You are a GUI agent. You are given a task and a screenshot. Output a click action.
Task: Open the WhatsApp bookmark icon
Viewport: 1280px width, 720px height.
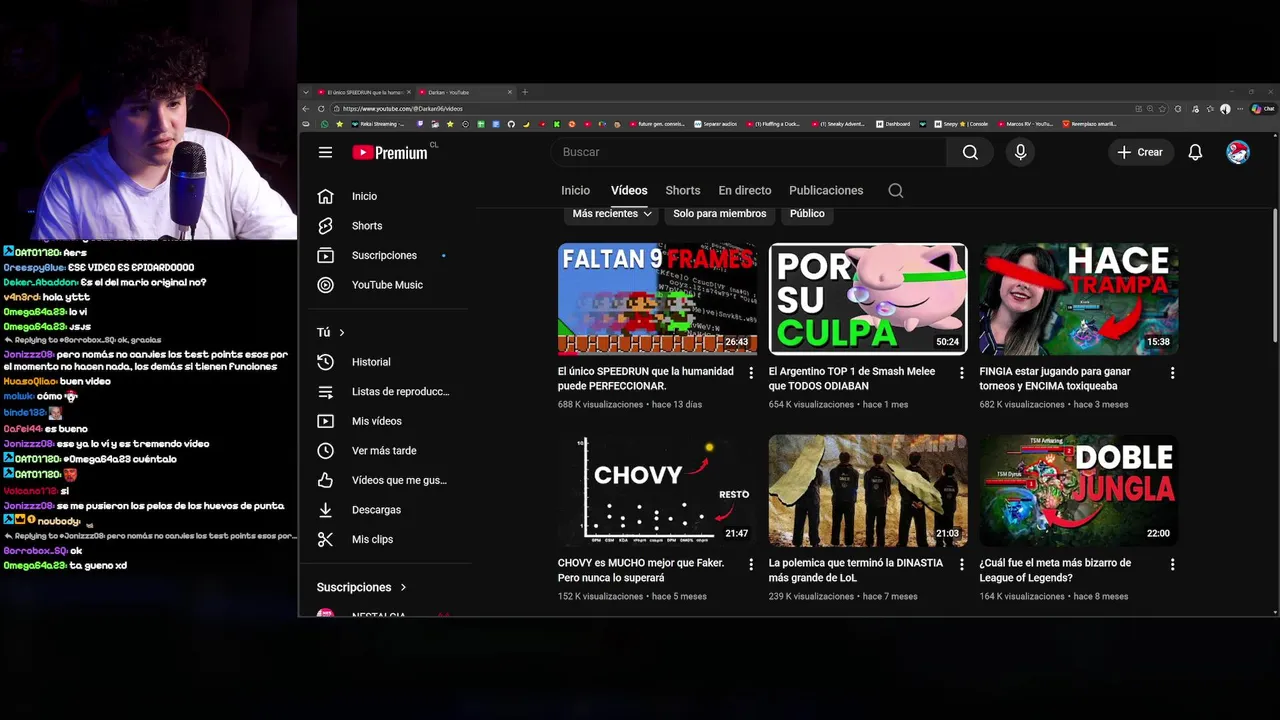(324, 124)
